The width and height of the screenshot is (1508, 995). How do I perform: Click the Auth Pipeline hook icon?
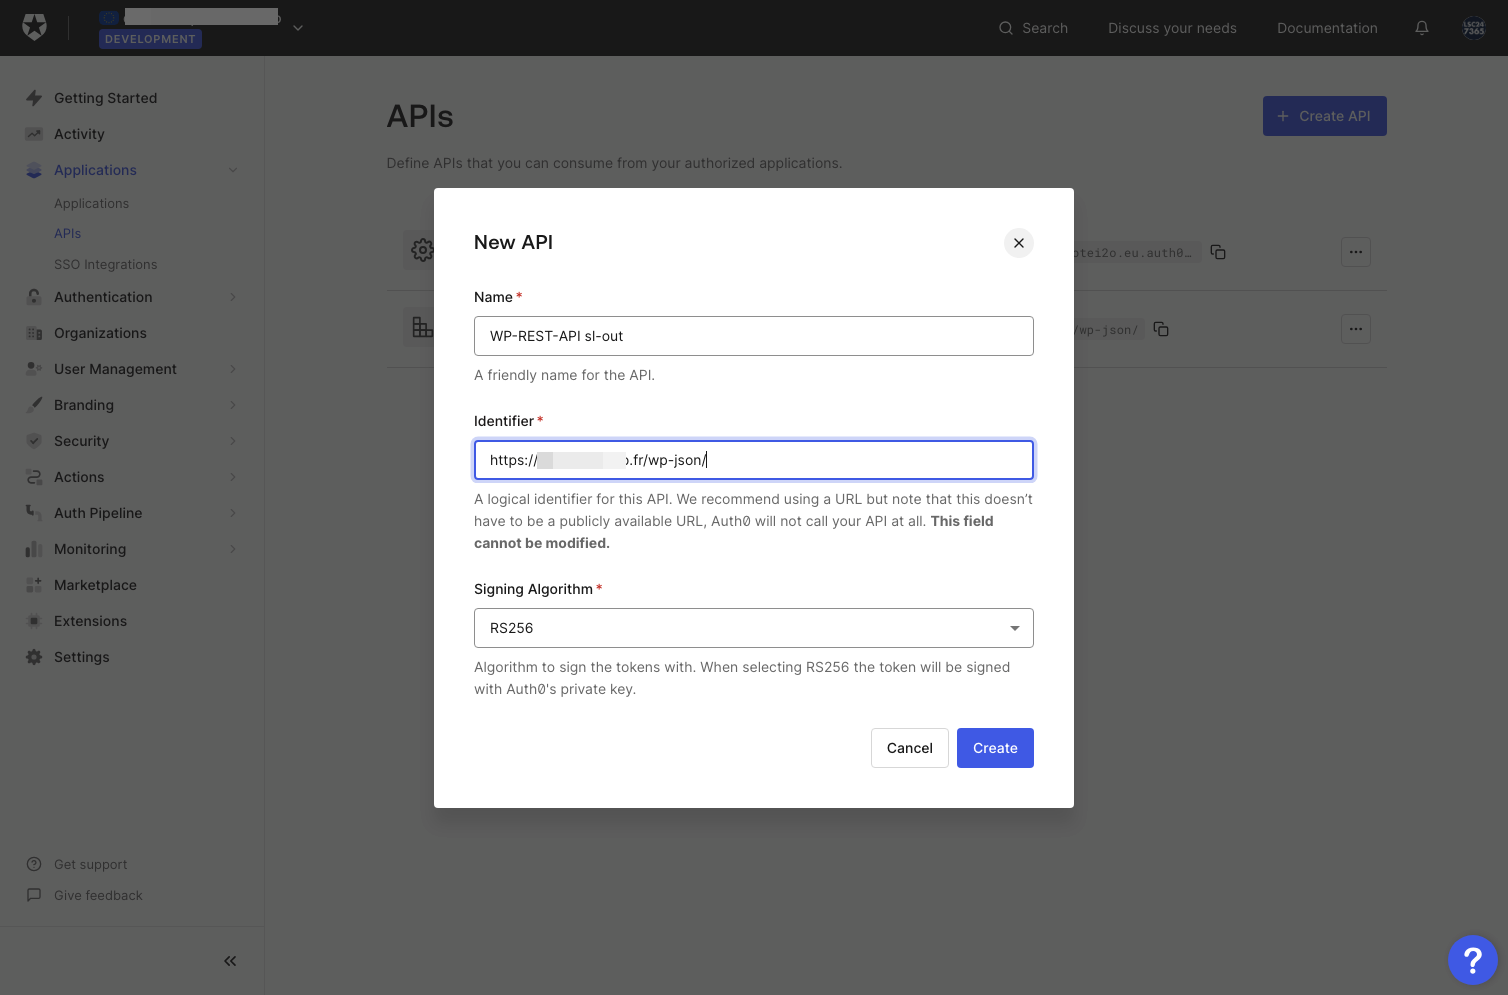34,512
